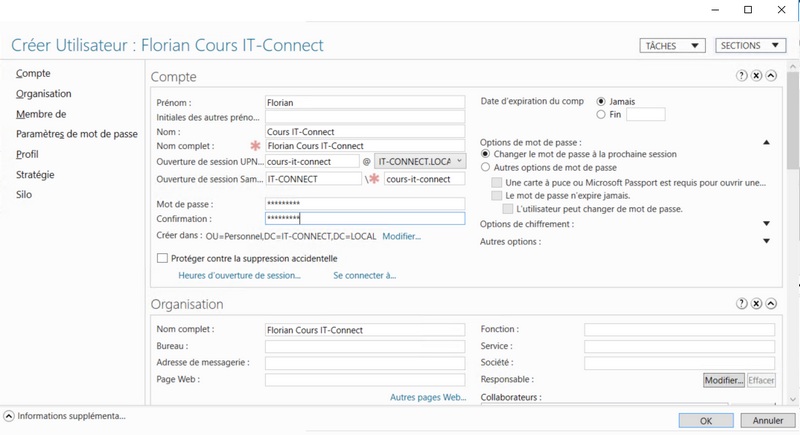Open help for the Compte section
800x435 pixels.
[742, 76]
